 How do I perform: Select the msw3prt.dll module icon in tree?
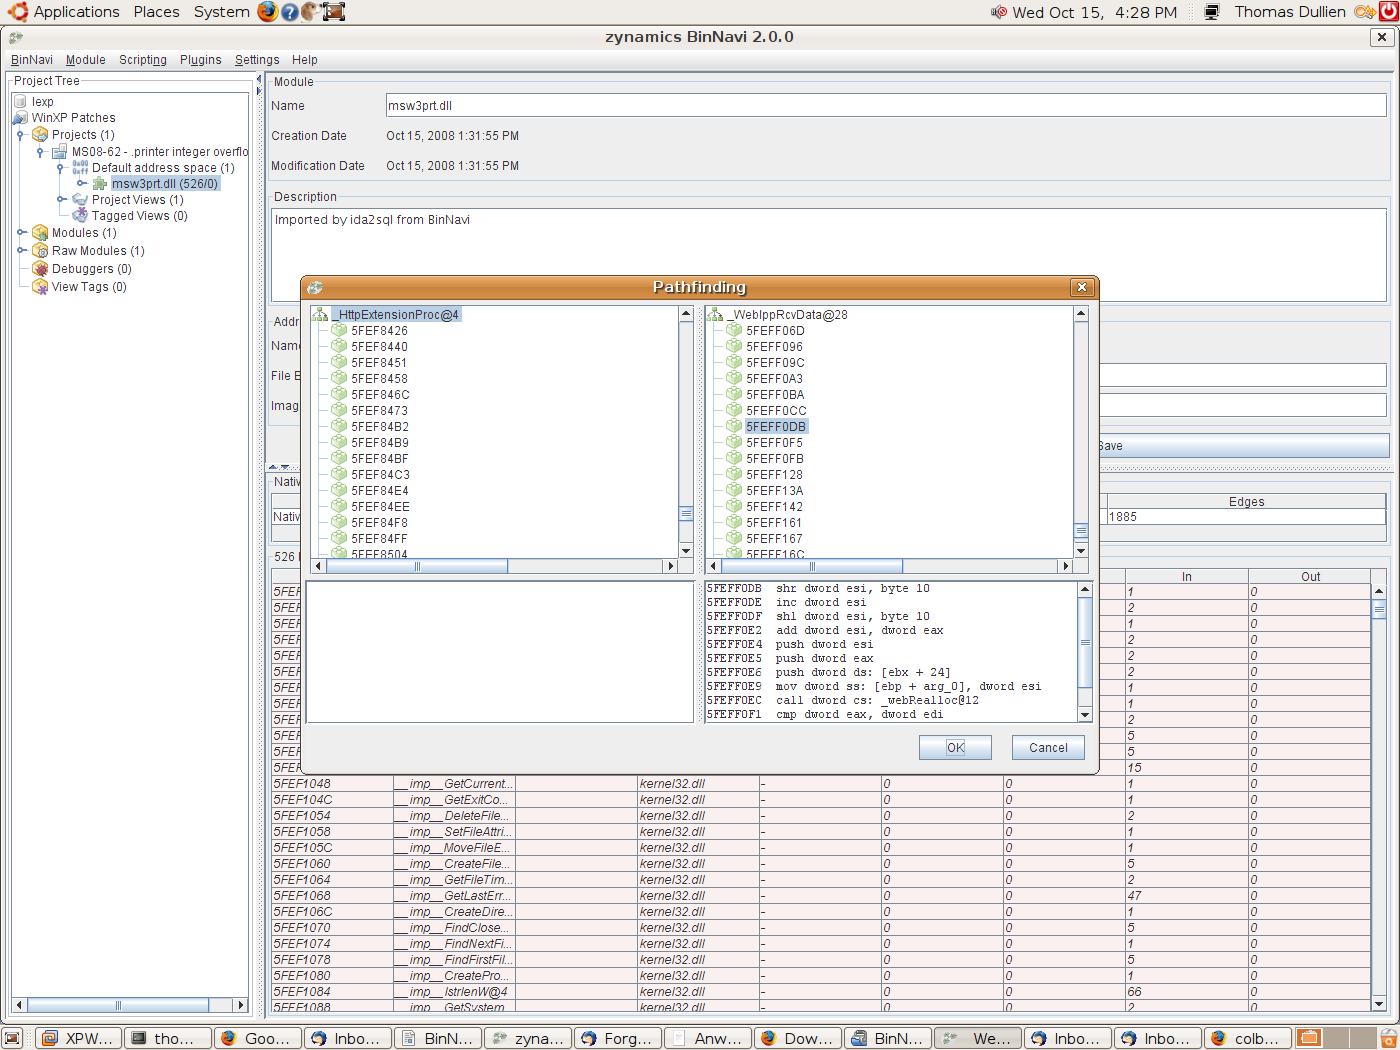[x=100, y=184]
